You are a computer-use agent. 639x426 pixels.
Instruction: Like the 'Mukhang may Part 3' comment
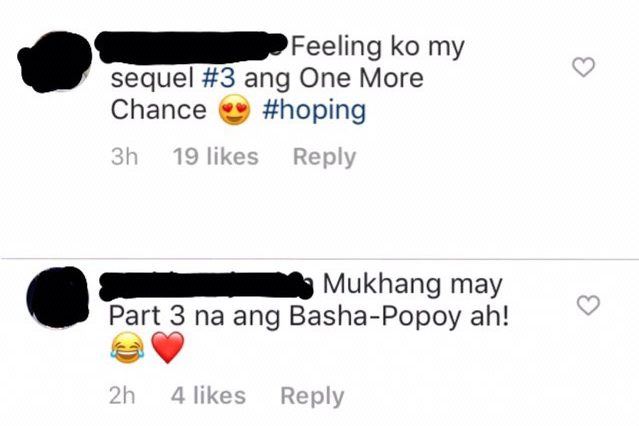[588, 305]
